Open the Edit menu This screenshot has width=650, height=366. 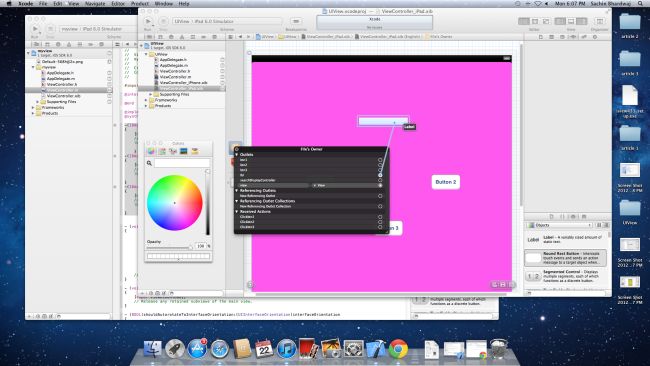pyautogui.click(x=58, y=3)
